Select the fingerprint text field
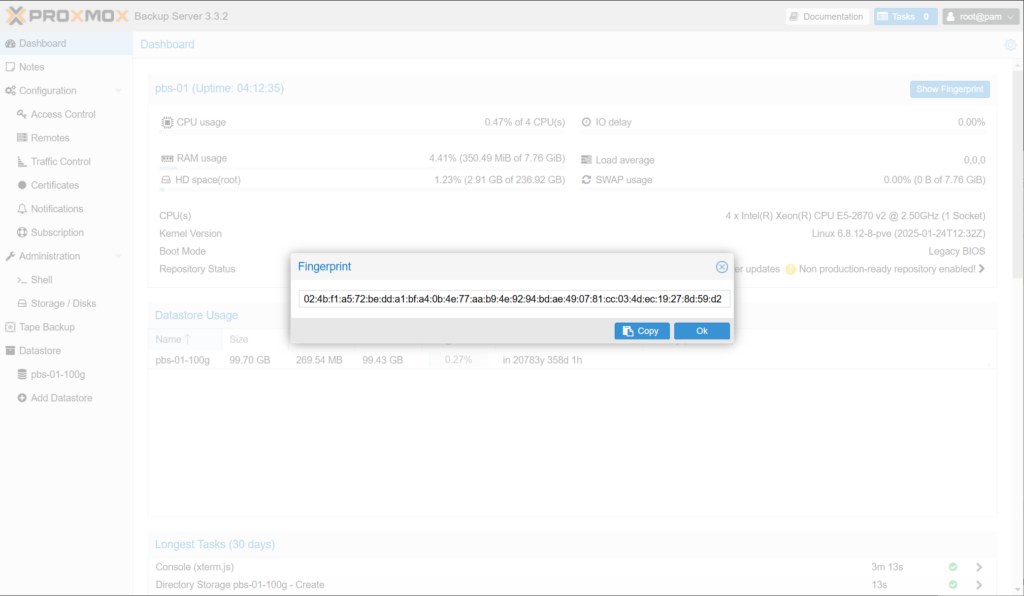1024x596 pixels. [x=515, y=299]
